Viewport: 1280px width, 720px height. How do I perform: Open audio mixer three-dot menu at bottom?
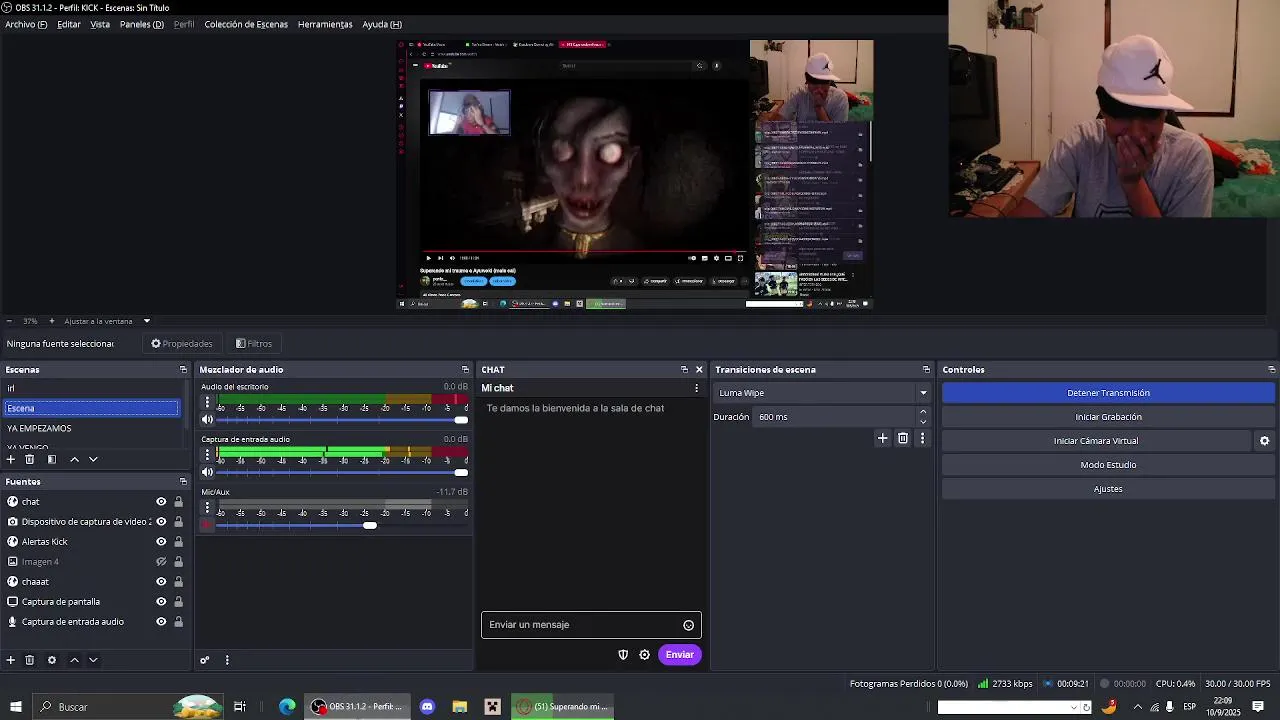[227, 660]
